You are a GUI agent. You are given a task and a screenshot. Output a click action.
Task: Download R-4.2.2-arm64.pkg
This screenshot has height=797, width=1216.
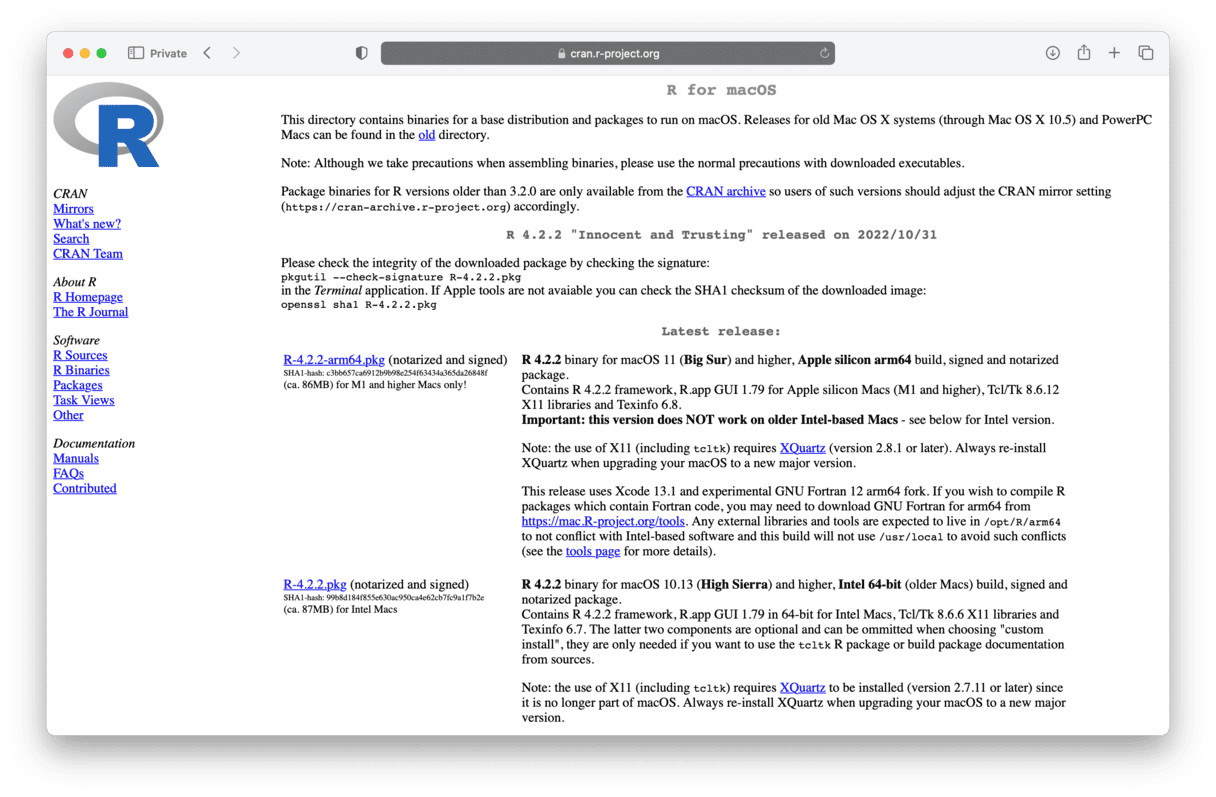pyautogui.click(x=334, y=360)
